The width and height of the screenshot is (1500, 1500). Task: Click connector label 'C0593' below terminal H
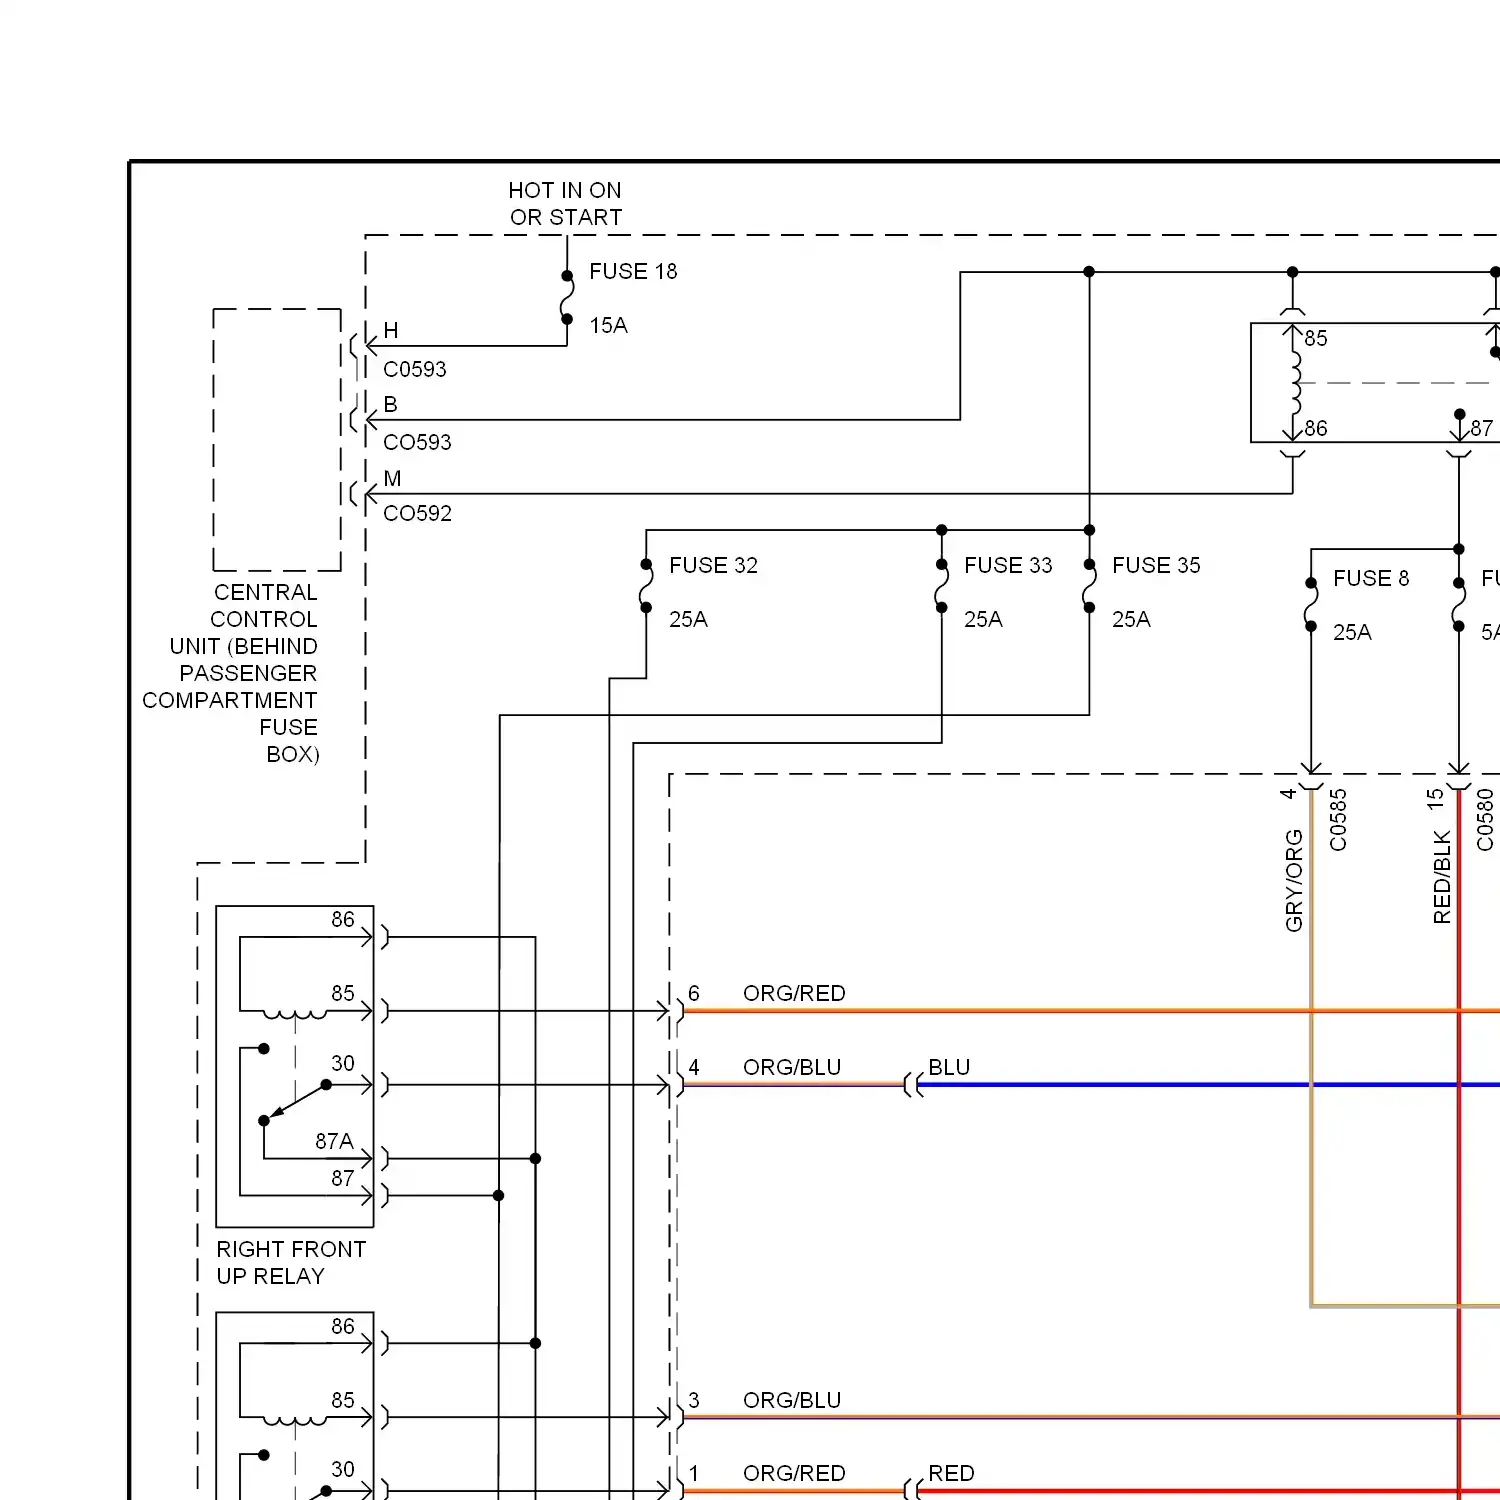(415, 370)
